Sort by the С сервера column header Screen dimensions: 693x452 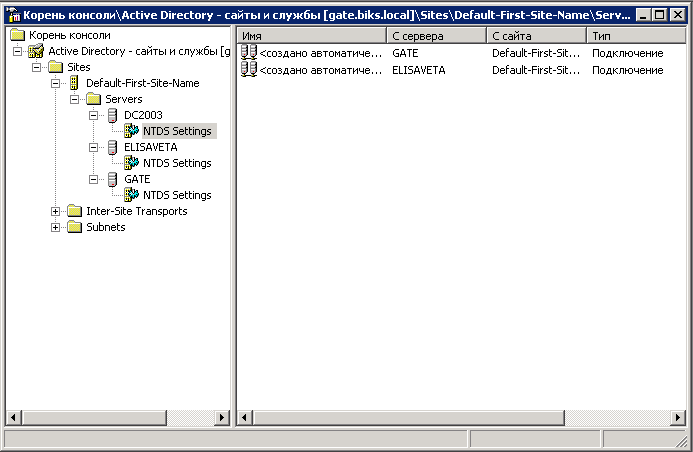(x=436, y=36)
